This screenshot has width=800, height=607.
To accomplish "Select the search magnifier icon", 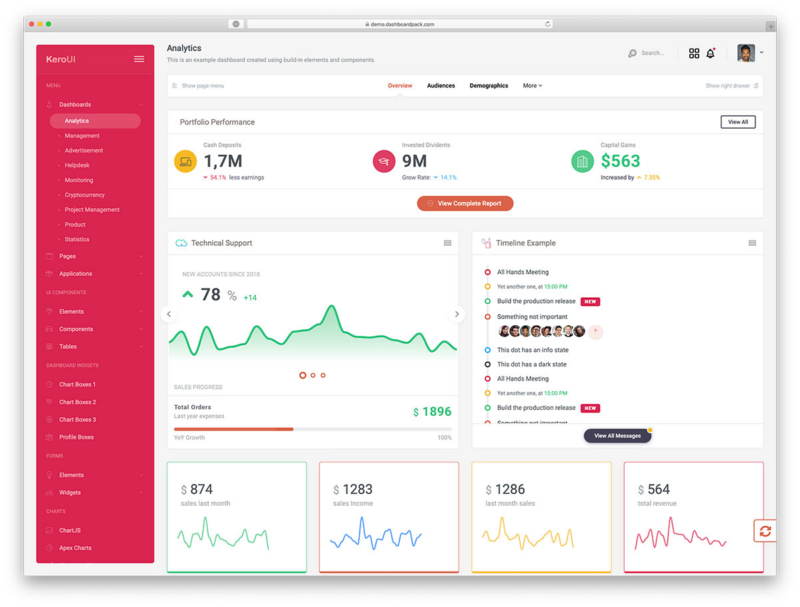I will (x=632, y=52).
